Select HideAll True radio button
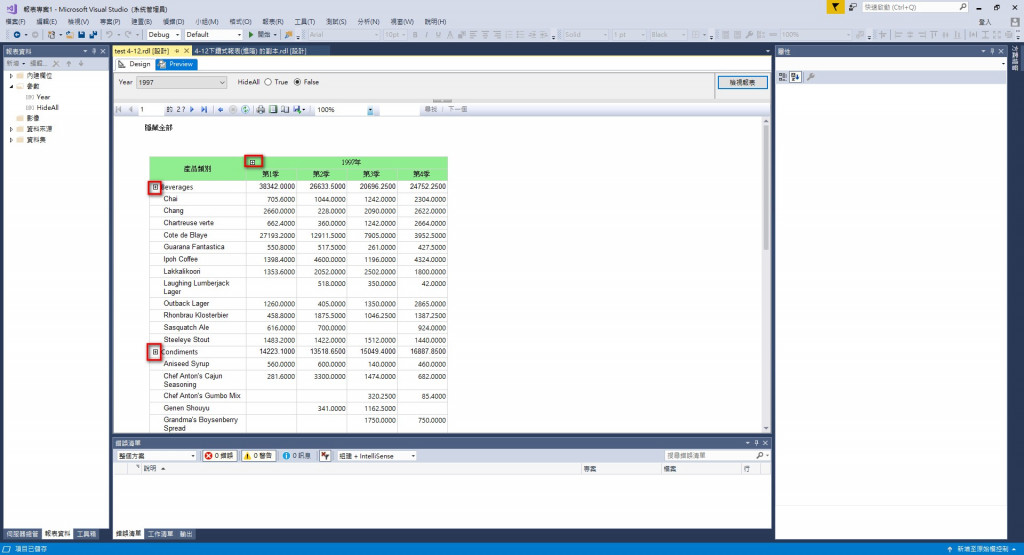The width and height of the screenshot is (1024, 555). click(268, 82)
